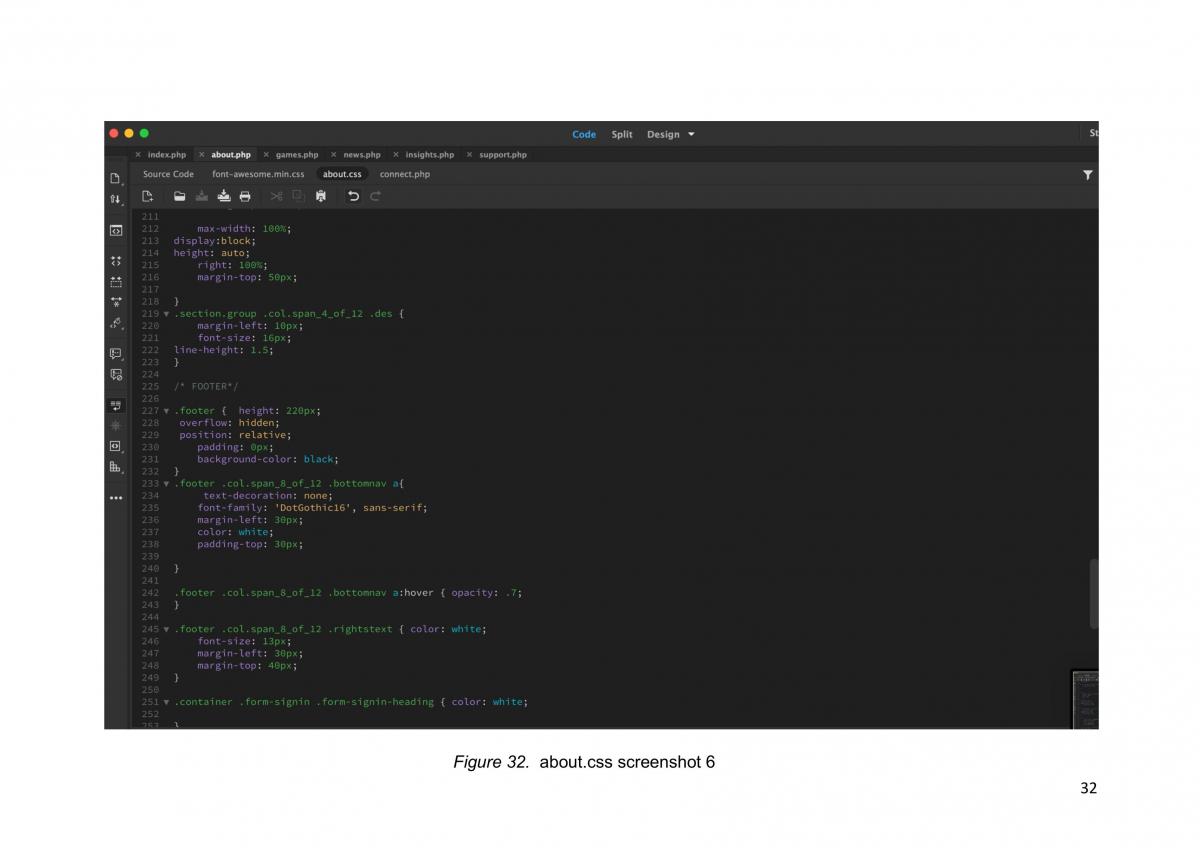Click the Format Source Code brush icon
Screen dimensions: 1200x848
(116, 323)
